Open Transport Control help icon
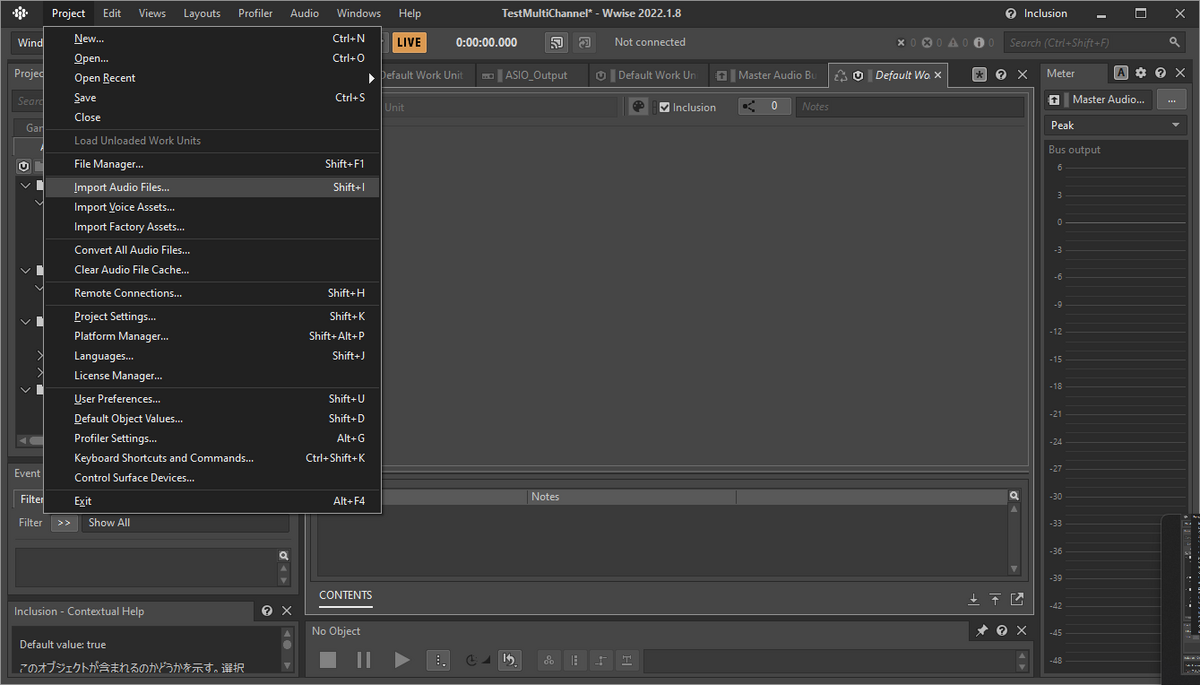The image size is (1200, 685). point(1001,631)
